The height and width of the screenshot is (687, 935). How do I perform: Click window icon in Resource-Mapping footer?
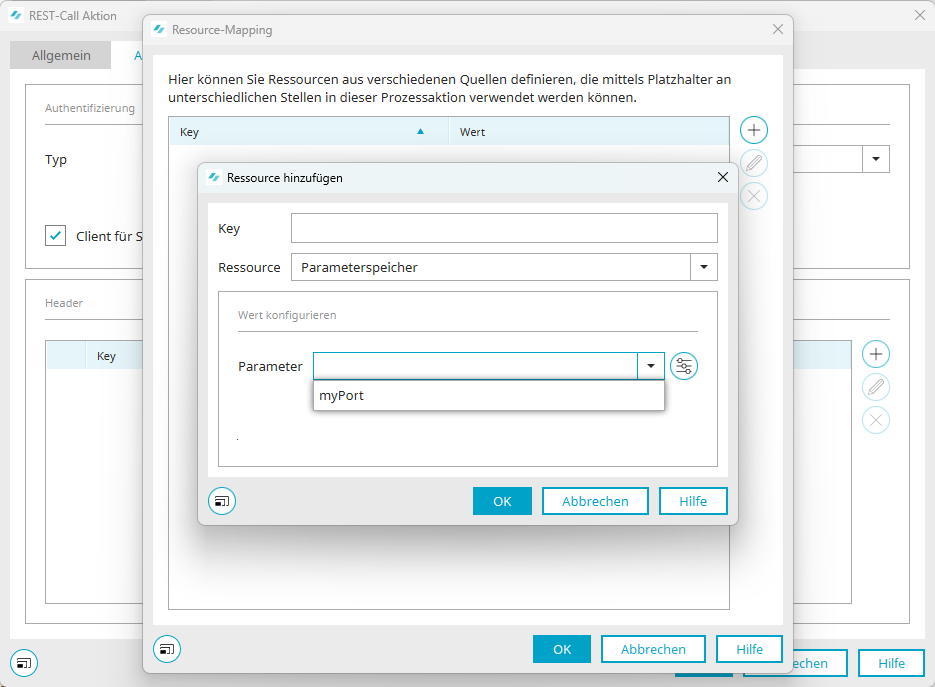[167, 649]
